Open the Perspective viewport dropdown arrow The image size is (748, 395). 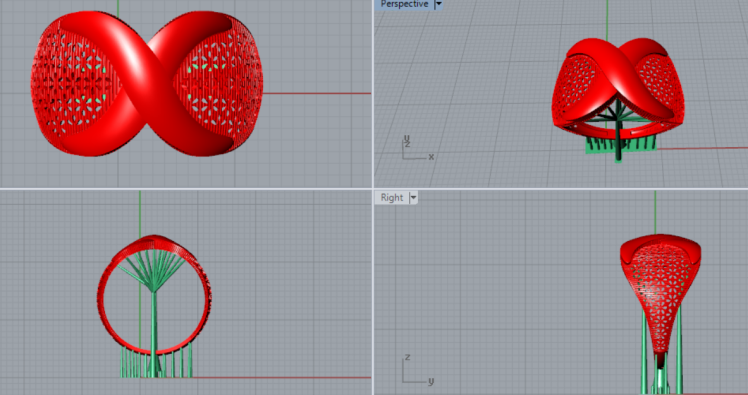point(438,4)
